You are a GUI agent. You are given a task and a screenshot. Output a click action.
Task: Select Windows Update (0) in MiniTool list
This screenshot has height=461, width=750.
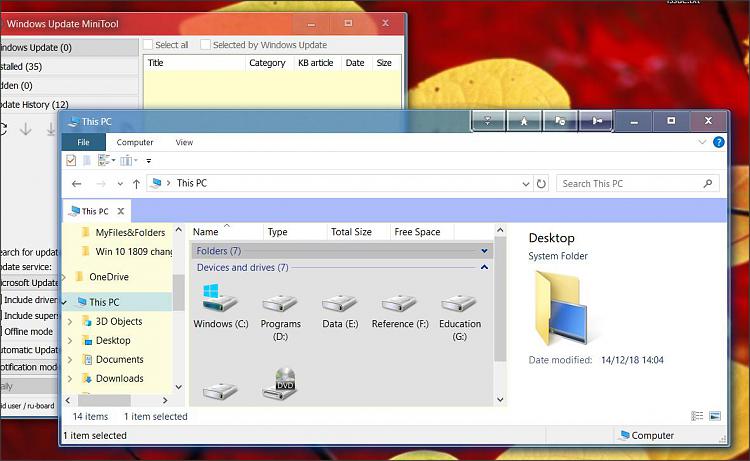(69, 47)
